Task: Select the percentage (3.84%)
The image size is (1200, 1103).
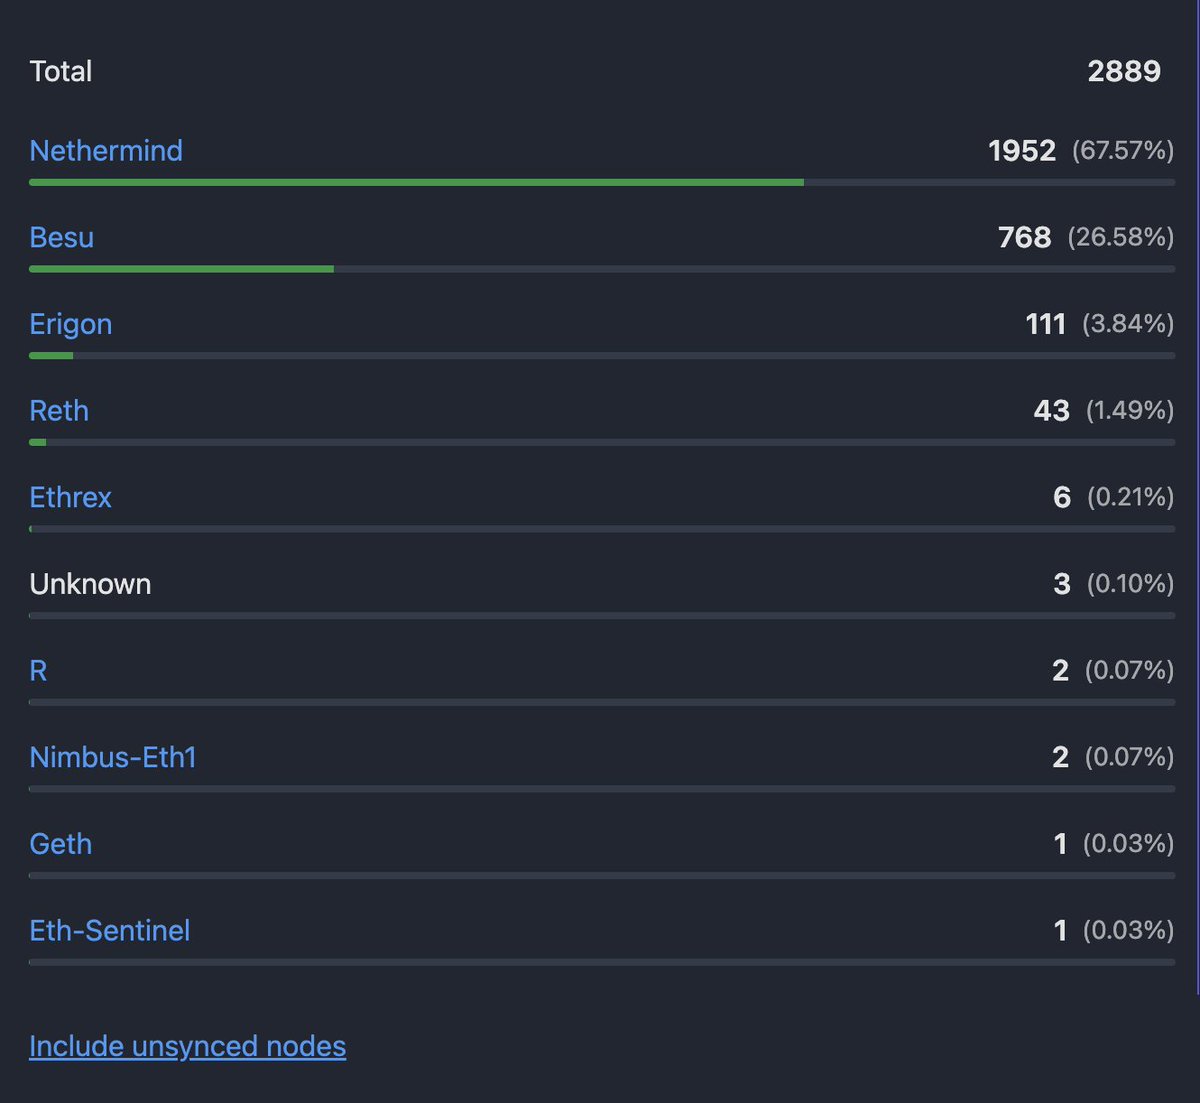Action: 1128,324
